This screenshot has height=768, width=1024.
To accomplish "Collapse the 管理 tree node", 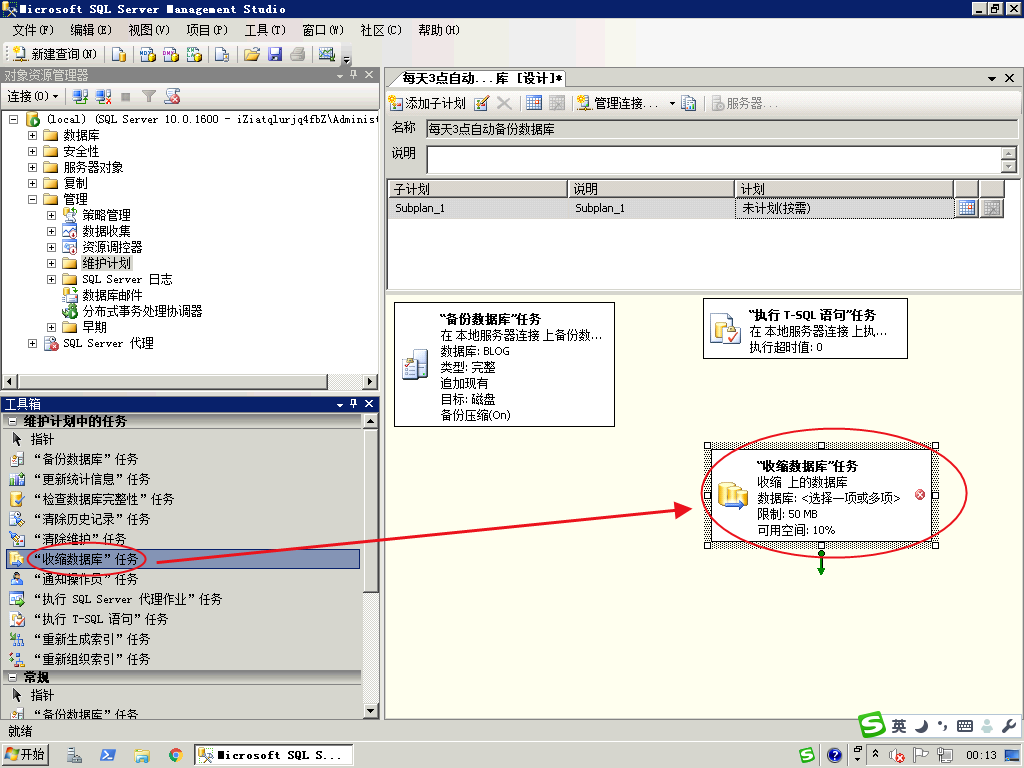I will coord(32,199).
